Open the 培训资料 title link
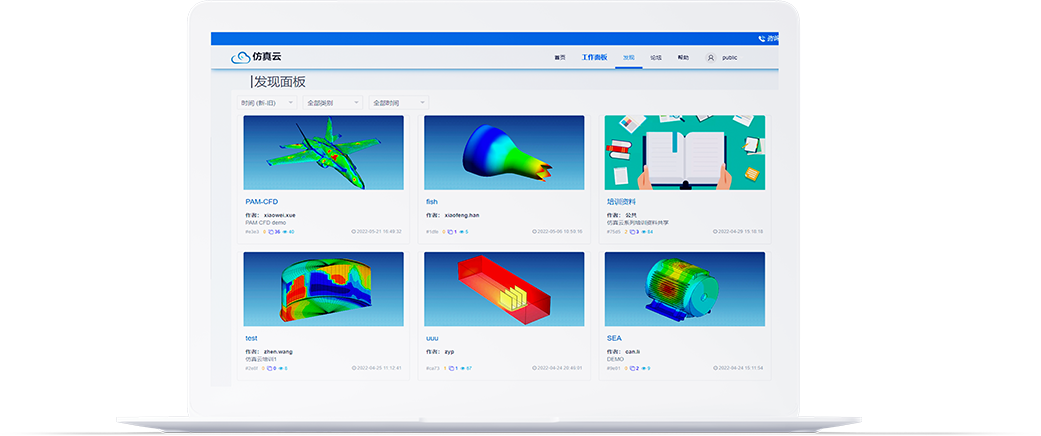This screenshot has width=1041, height=436. point(620,202)
